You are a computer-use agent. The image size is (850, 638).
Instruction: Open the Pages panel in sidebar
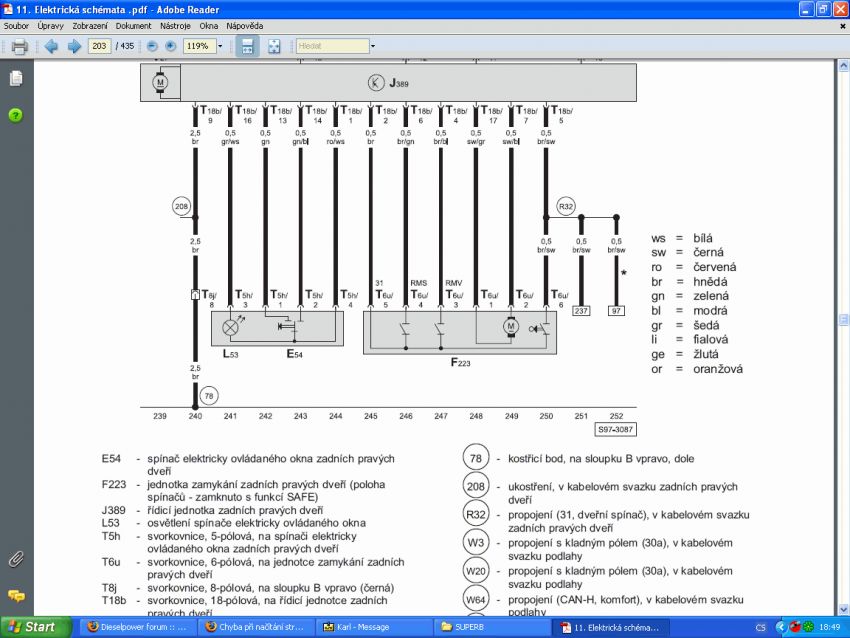15,79
